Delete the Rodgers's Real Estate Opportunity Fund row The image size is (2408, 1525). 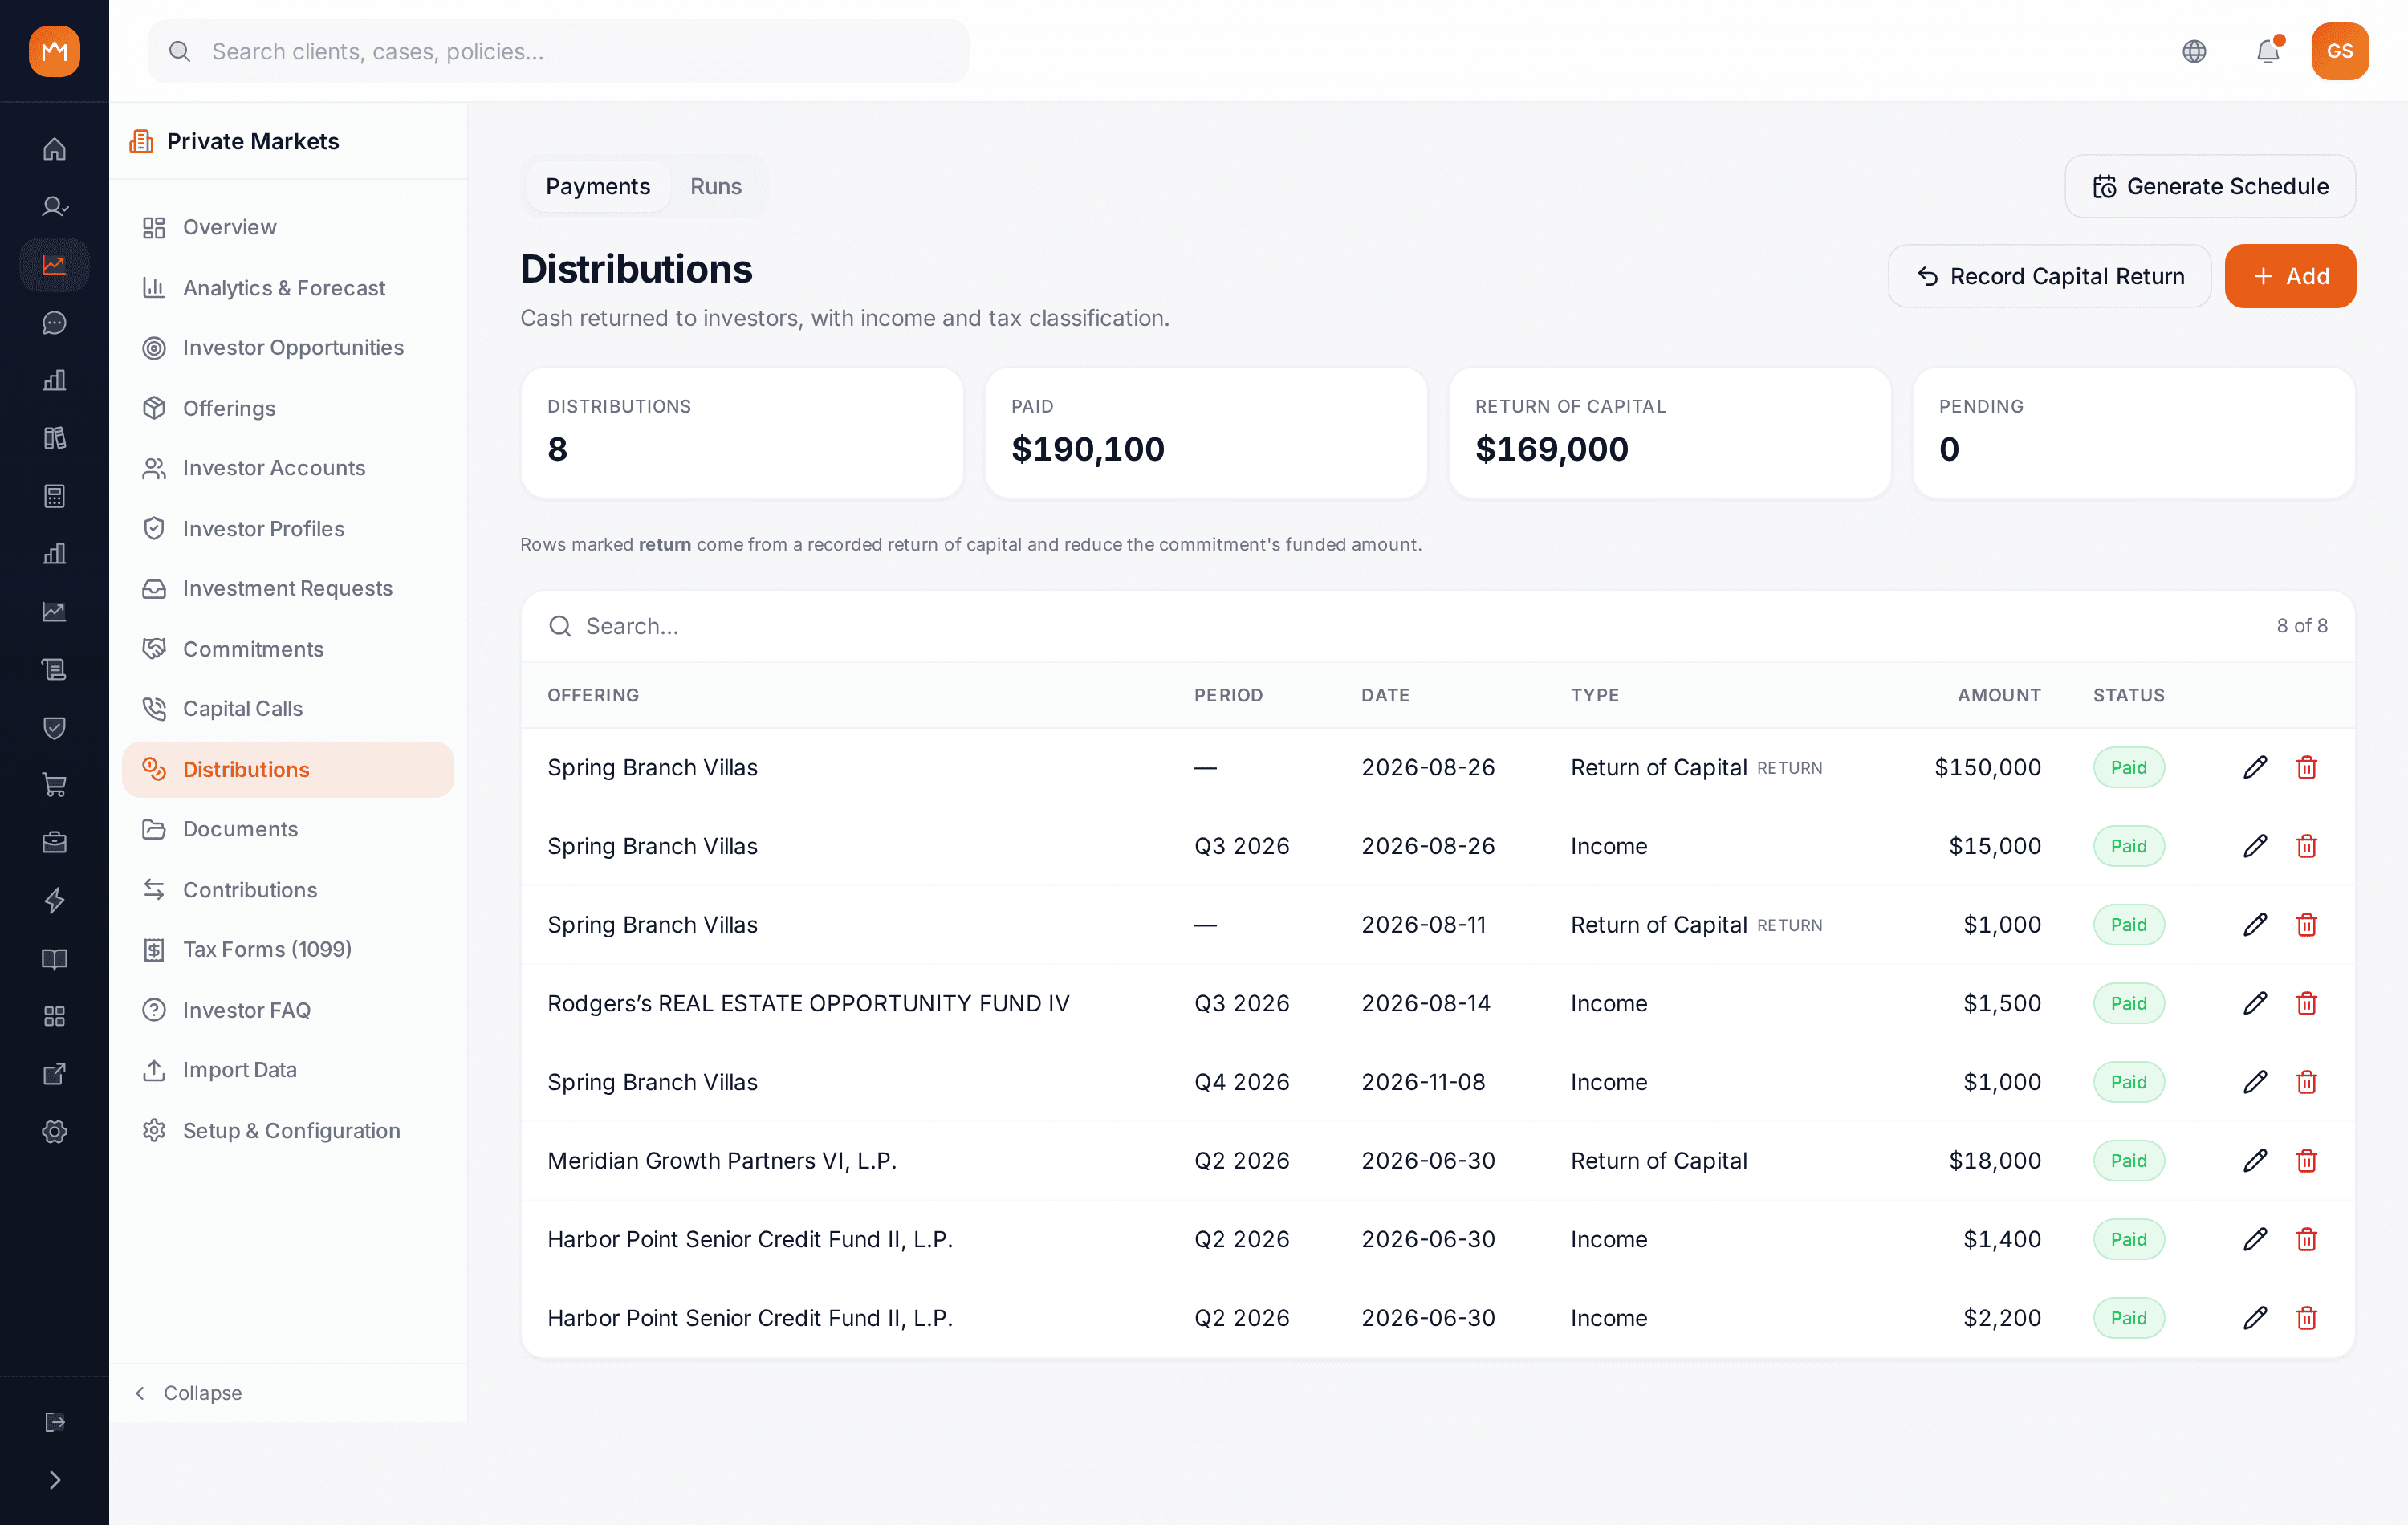(x=2306, y=1003)
